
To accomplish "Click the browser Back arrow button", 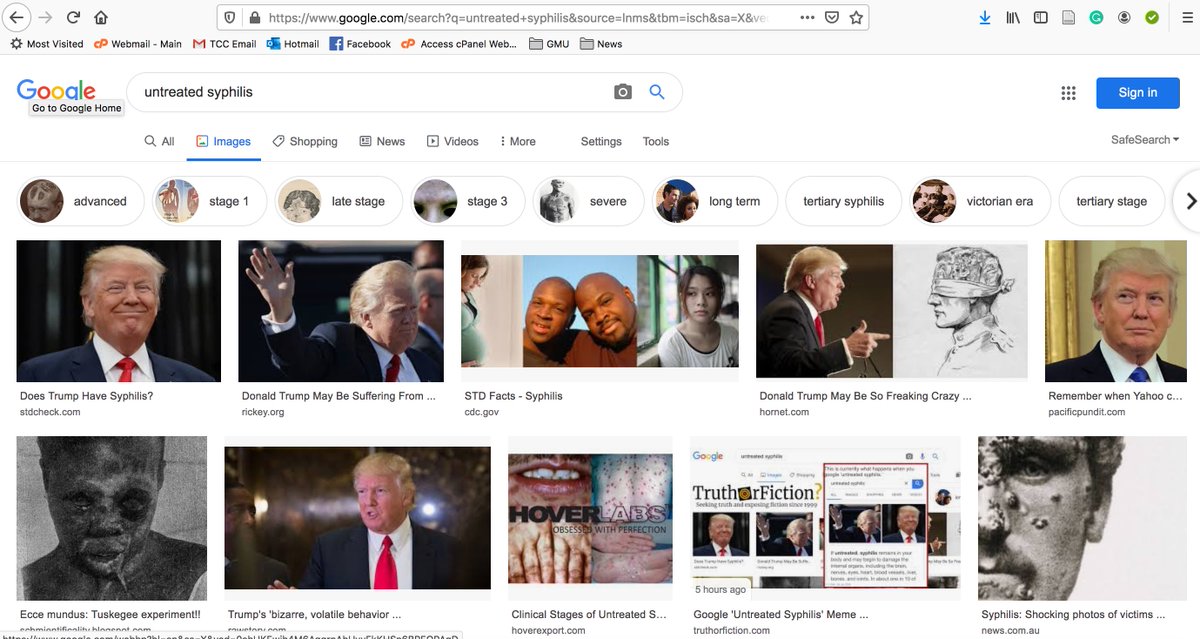I will point(17,17).
